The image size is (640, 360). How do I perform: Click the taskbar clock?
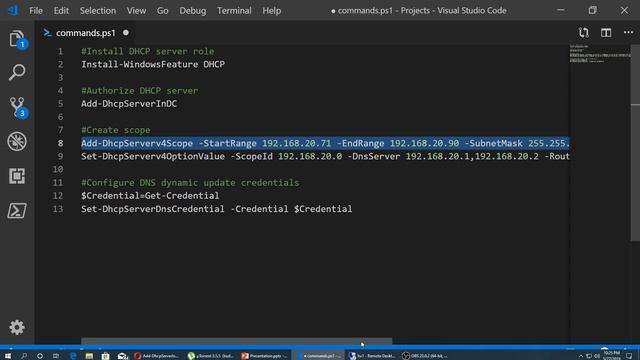611,355
